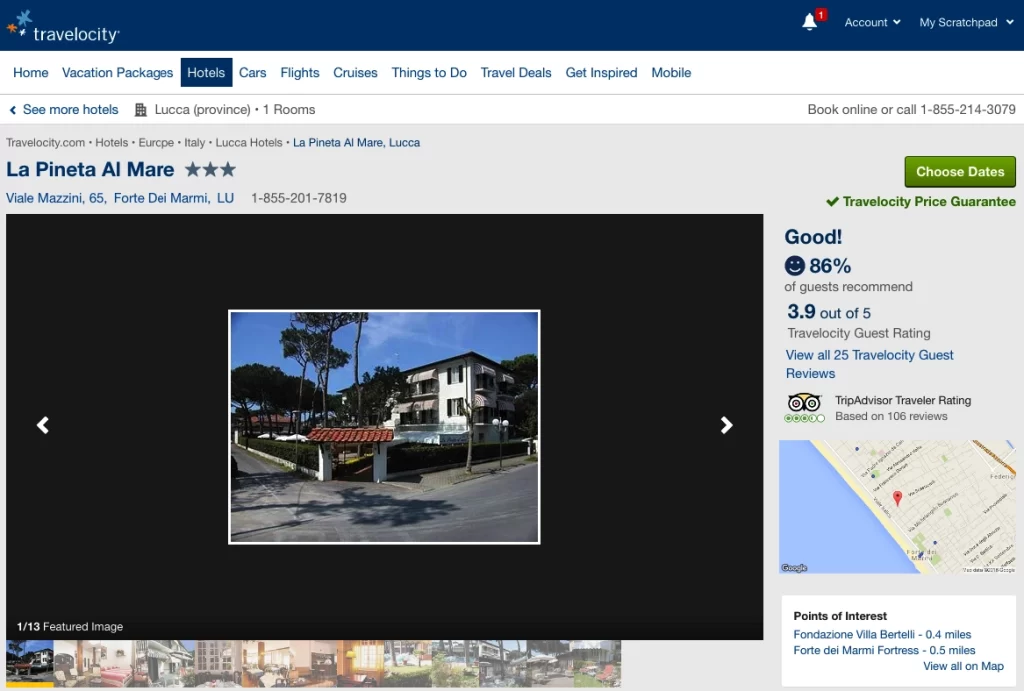Open the Flights tab
Viewport: 1024px width, 691px height.
300,72
